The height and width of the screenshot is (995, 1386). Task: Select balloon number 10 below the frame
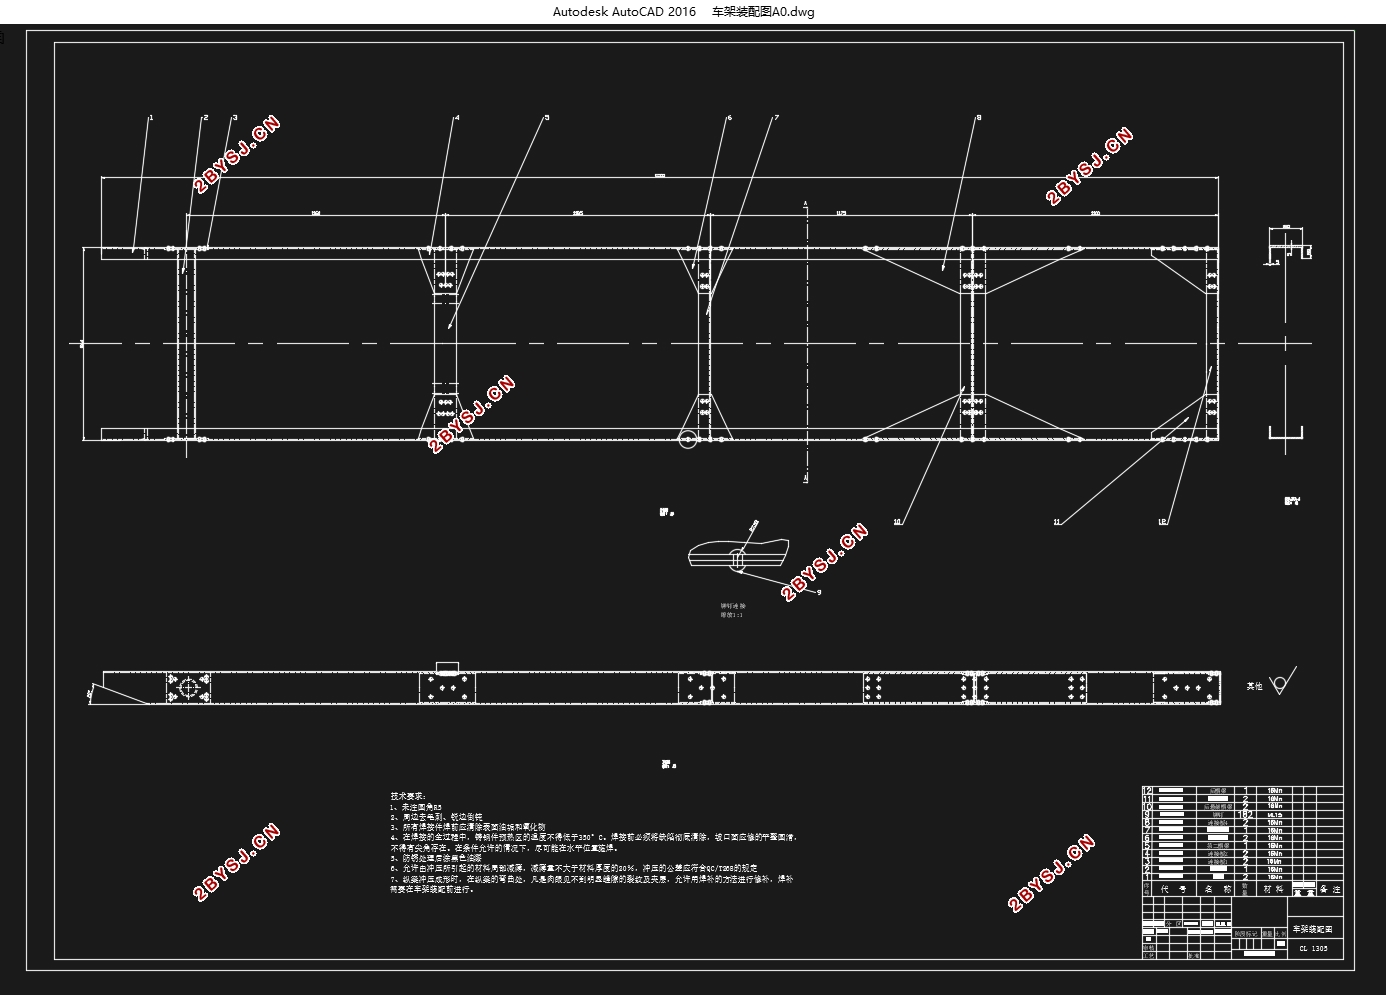click(897, 521)
